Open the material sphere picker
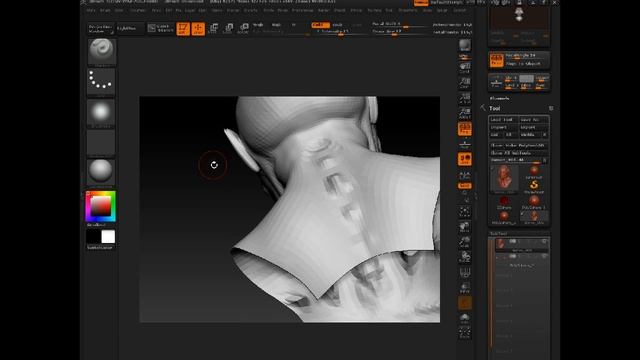 click(x=101, y=172)
